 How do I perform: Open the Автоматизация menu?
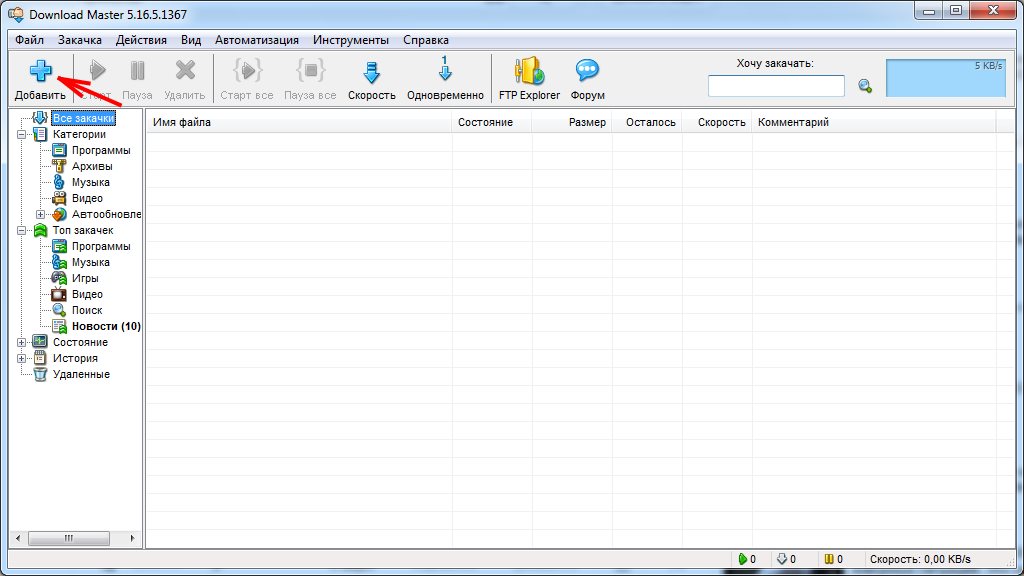click(257, 40)
